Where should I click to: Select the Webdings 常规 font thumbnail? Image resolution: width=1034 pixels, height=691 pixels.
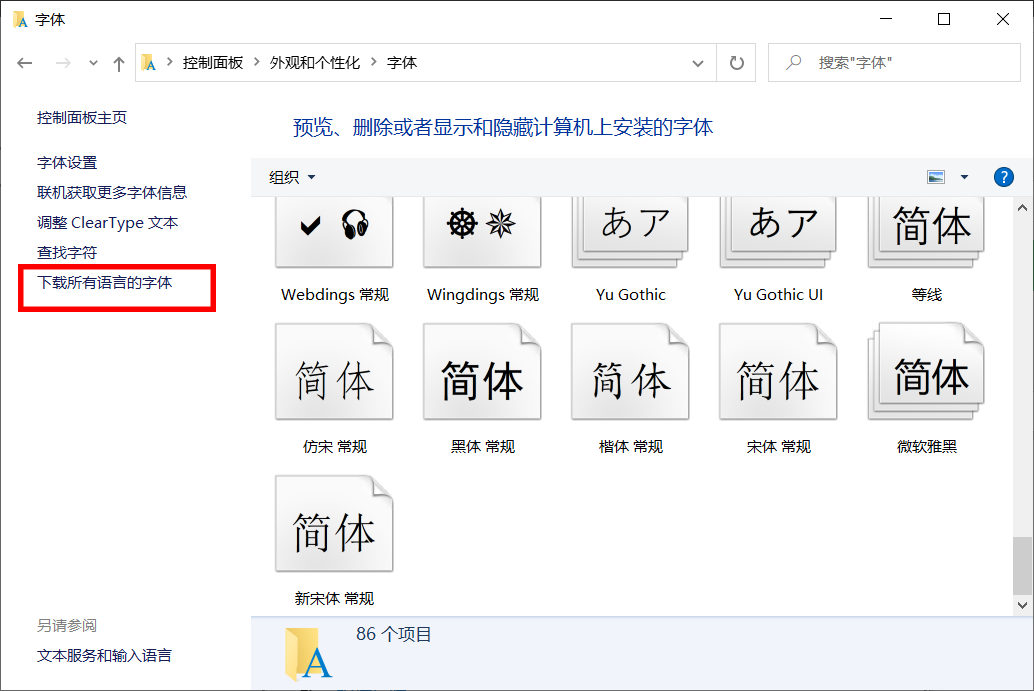tap(334, 231)
